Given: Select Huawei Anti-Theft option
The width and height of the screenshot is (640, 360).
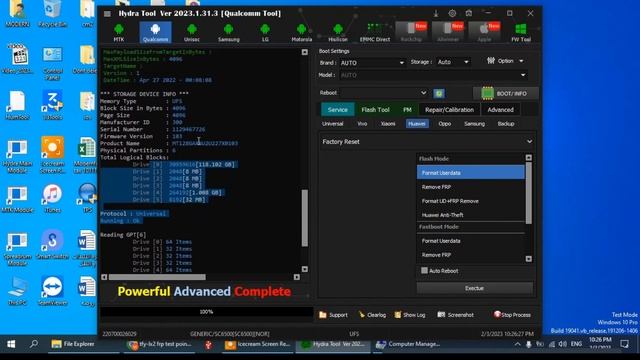Looking at the screenshot, I should [x=471, y=215].
